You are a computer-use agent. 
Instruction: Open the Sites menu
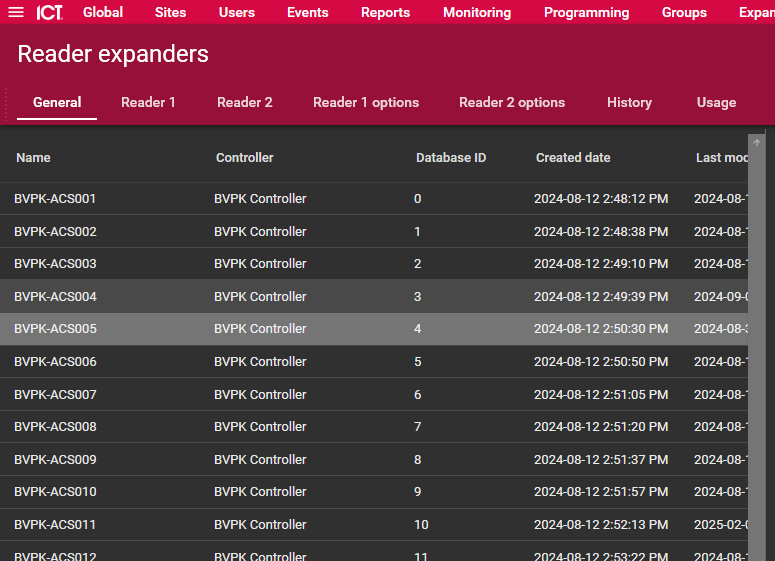point(171,12)
